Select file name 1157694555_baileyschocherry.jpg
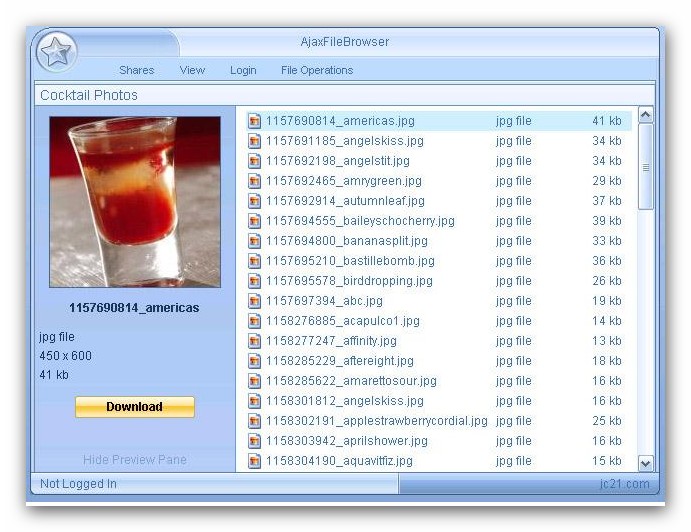This screenshot has height=532, width=691. (360, 221)
